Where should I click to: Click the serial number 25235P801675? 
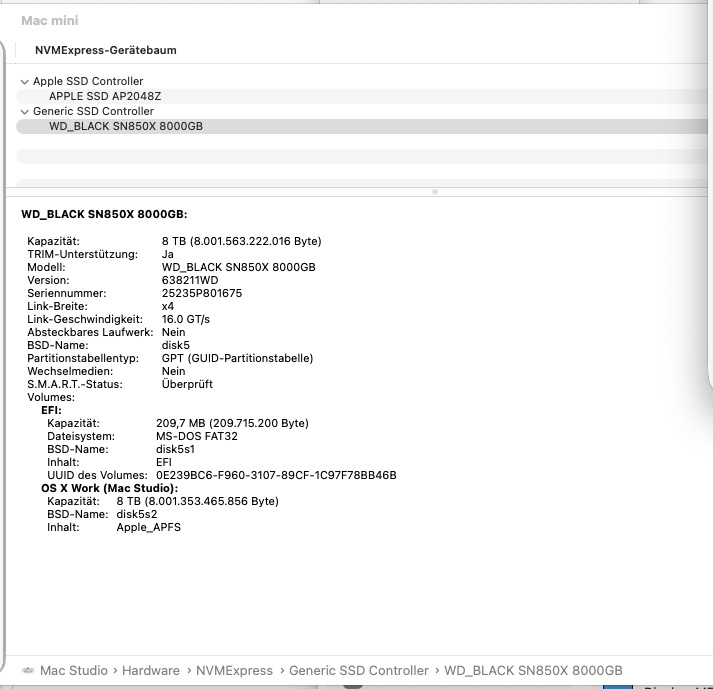click(202, 293)
